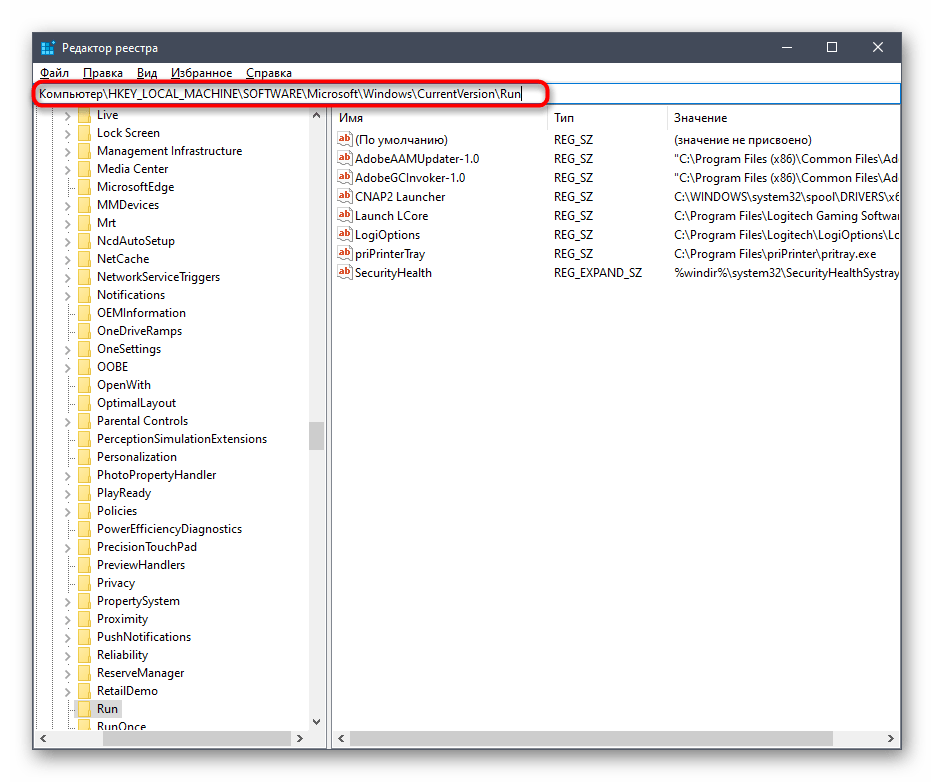Click the Mrt folder icon

(85, 223)
